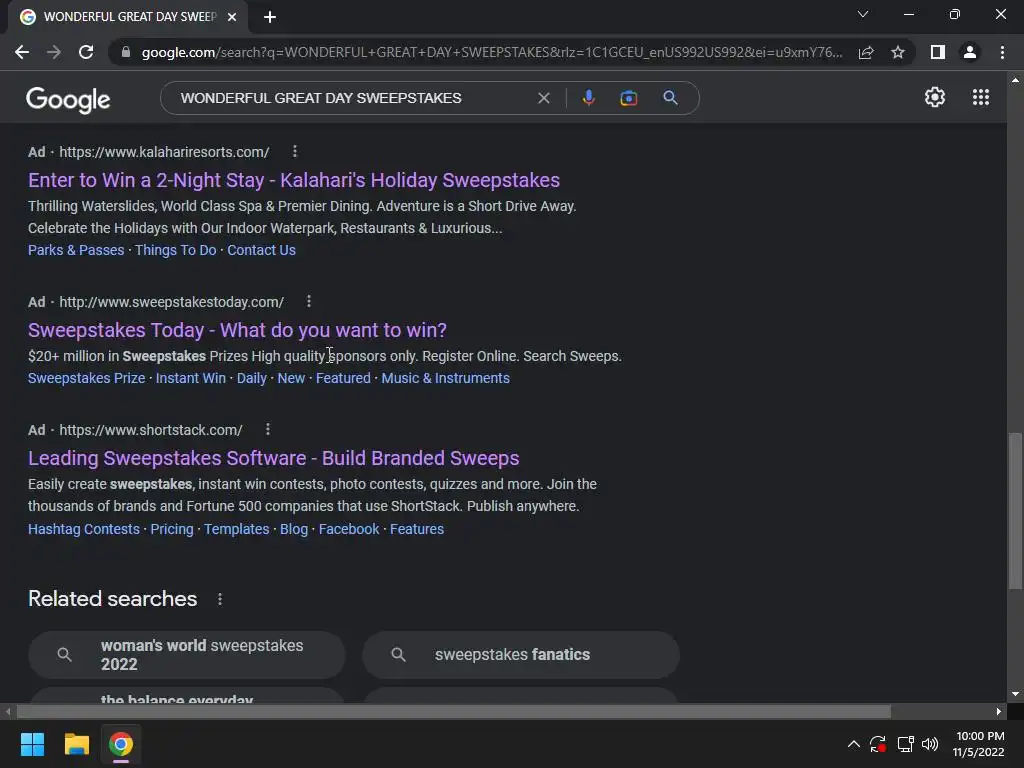The height and width of the screenshot is (768, 1024).
Task: View site security lock information
Action: click(125, 52)
